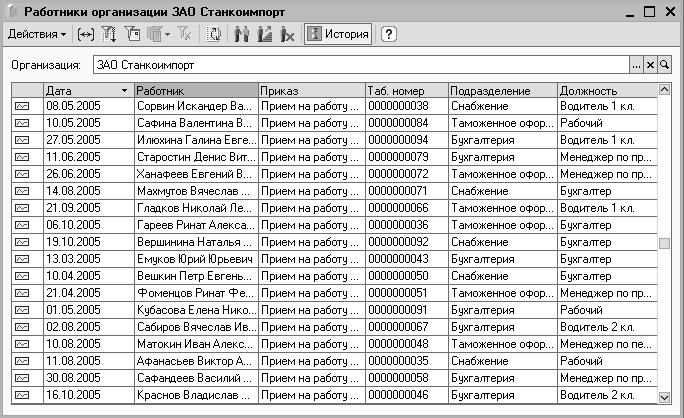Click date cell 16.10.2005
The height and width of the screenshot is (418, 684).
point(89,395)
